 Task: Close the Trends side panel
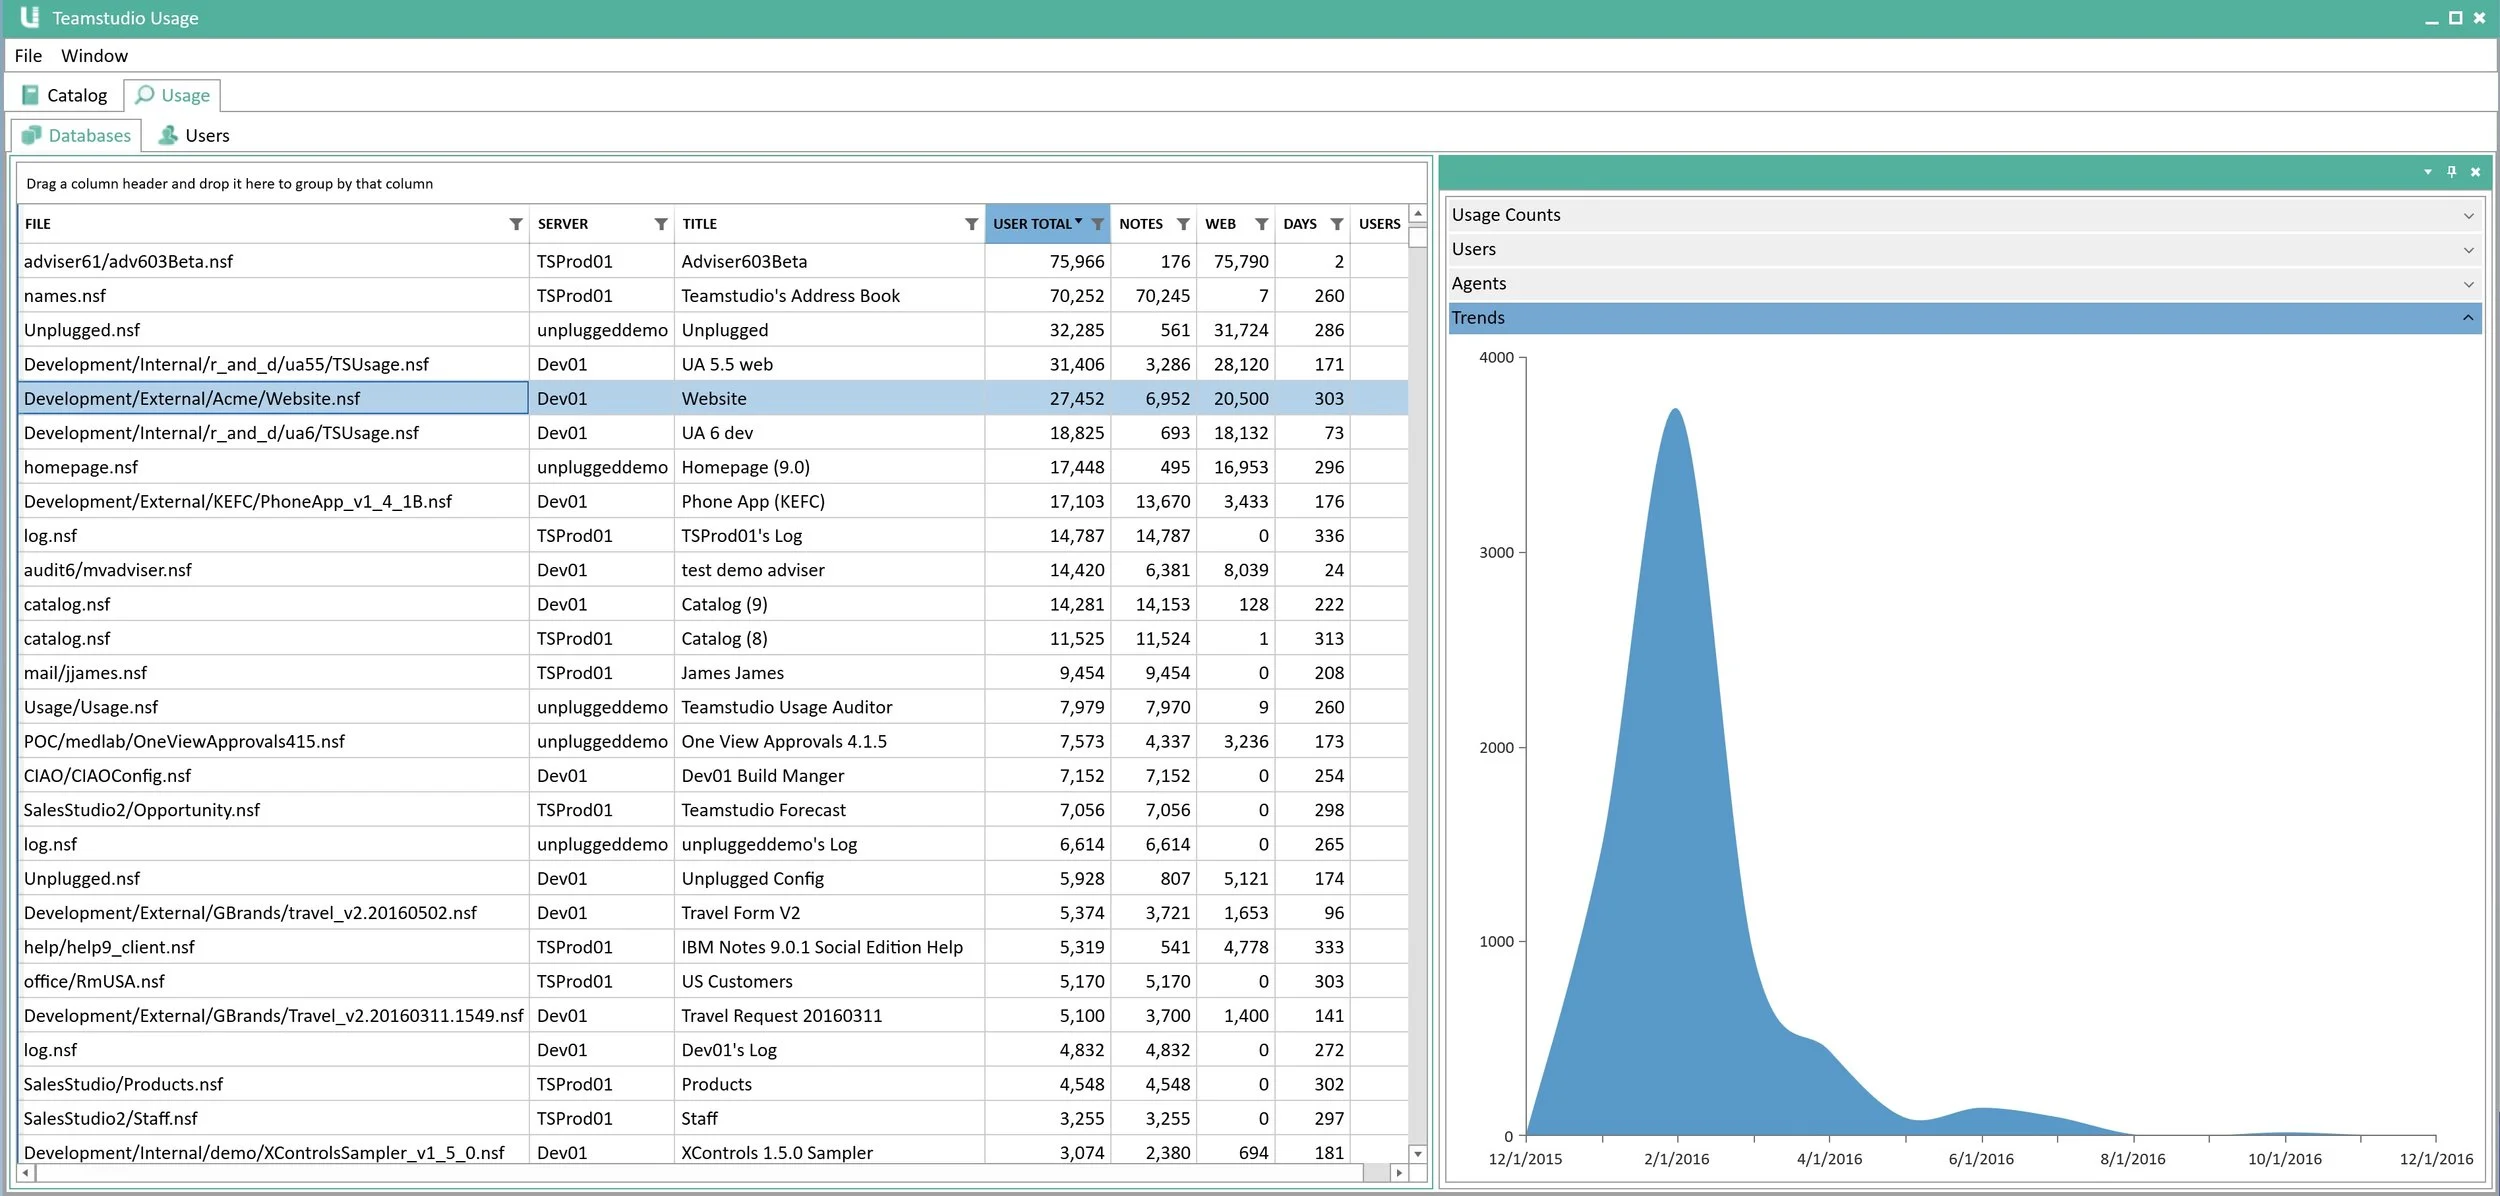[x=2476, y=172]
